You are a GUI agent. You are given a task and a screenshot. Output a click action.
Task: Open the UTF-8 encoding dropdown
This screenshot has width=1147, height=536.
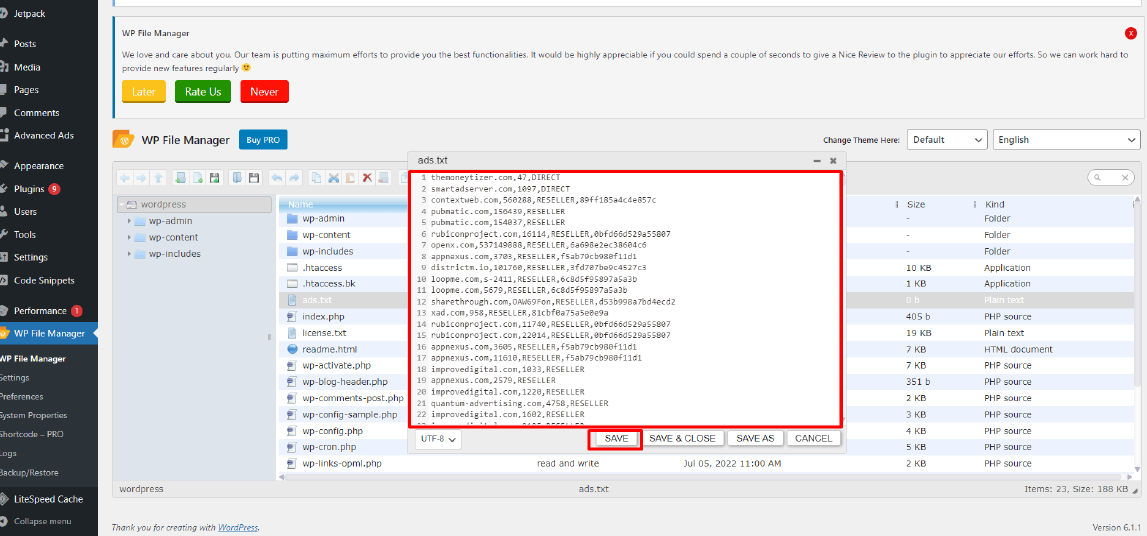coord(439,438)
